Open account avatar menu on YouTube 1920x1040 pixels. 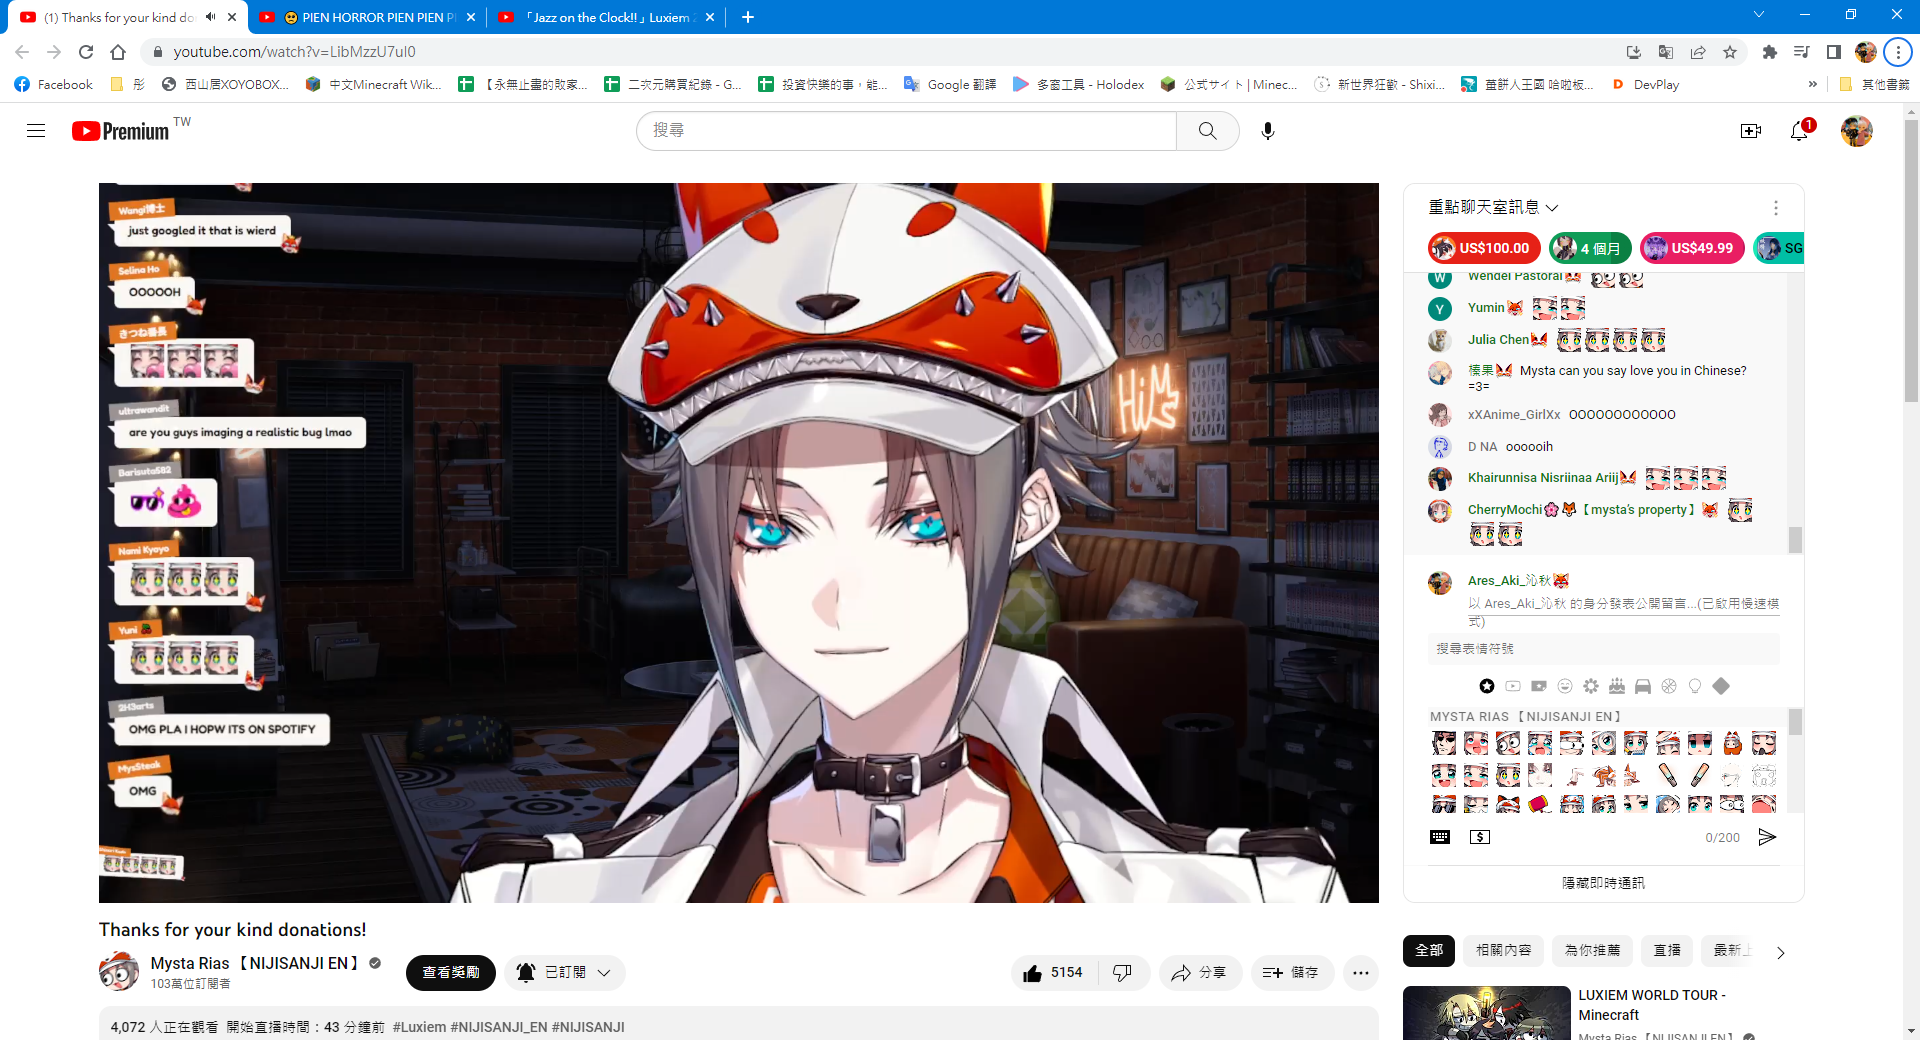click(x=1857, y=131)
